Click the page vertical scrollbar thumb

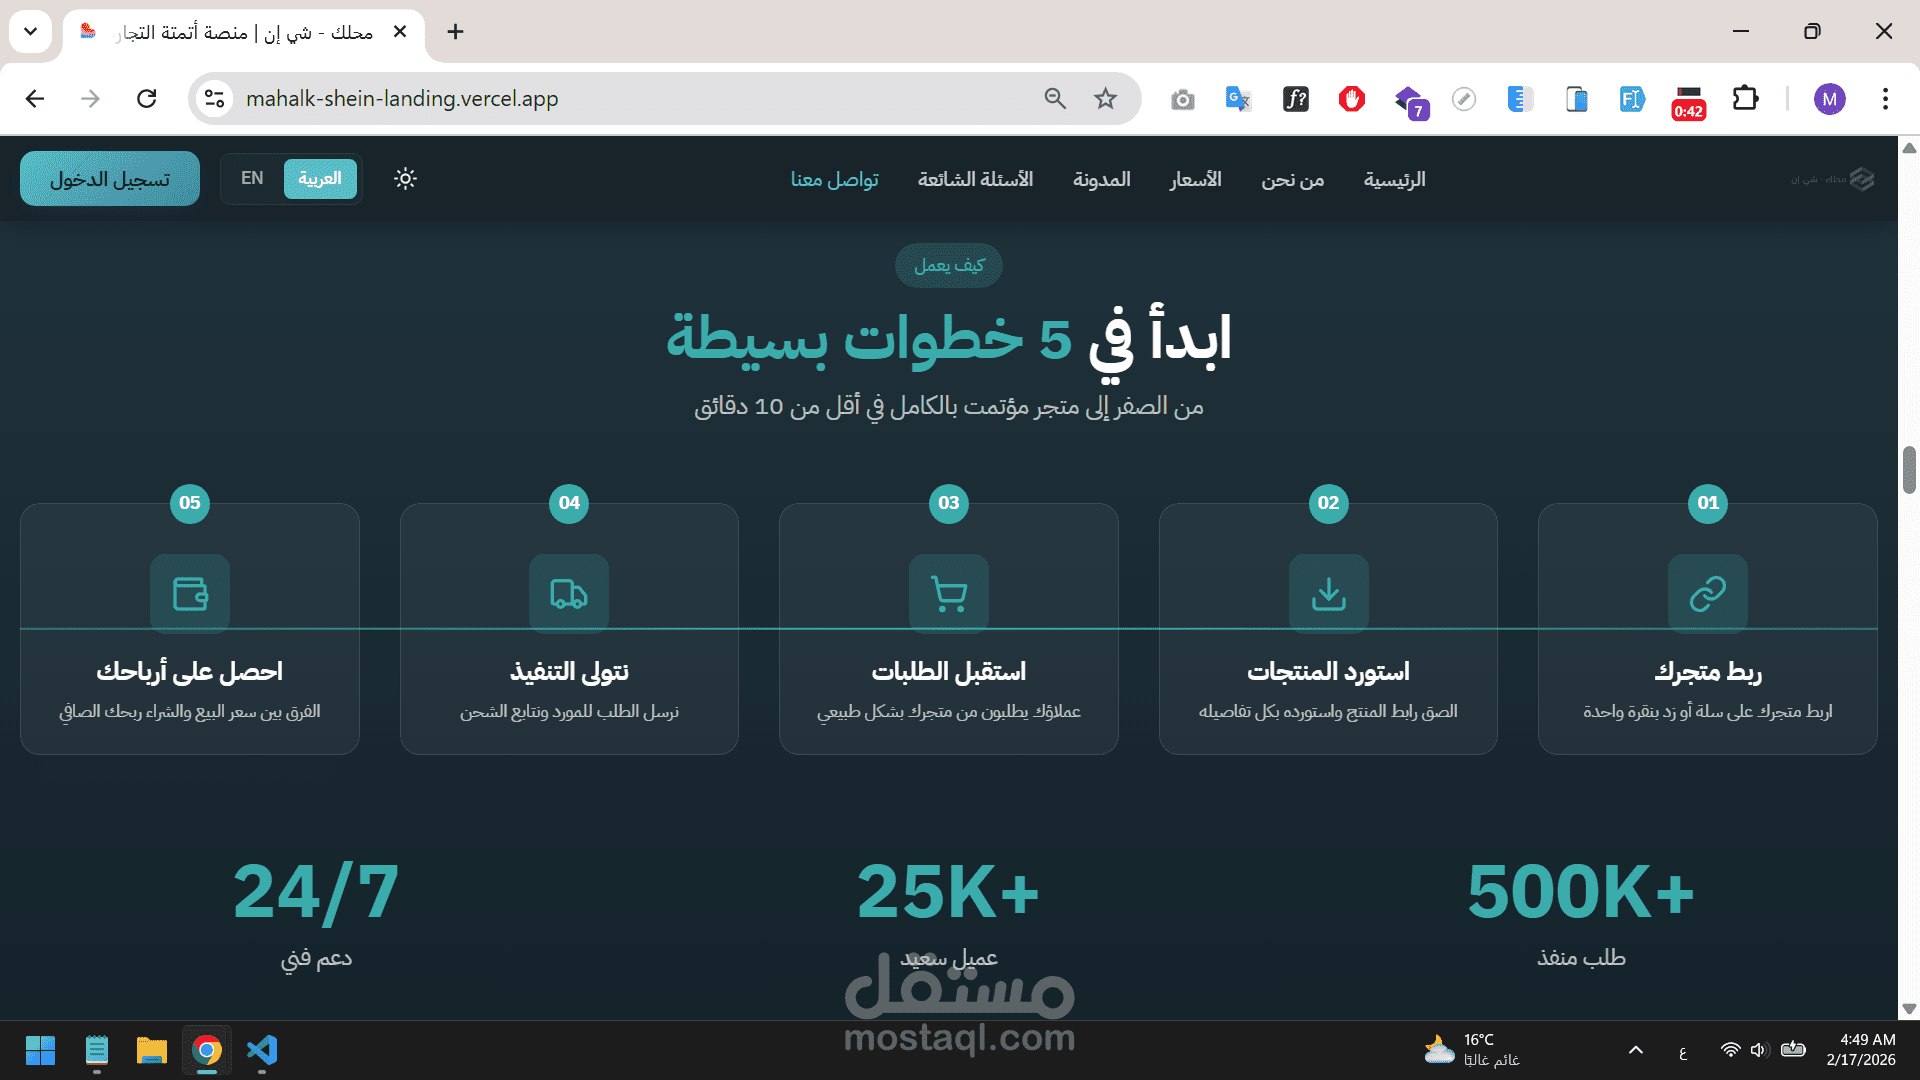(x=1909, y=470)
